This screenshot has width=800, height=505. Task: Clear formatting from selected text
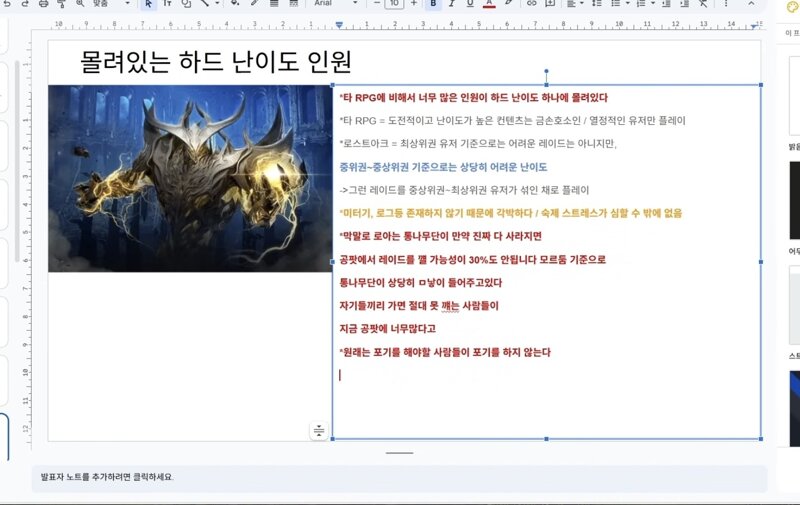pos(704,4)
